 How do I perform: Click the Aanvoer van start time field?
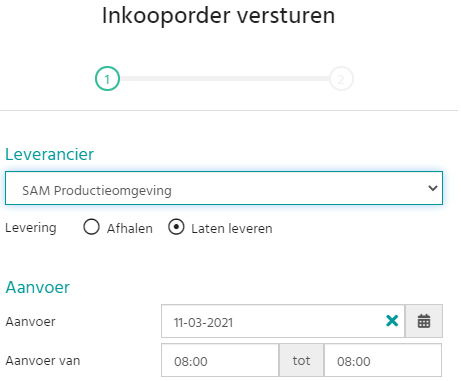point(220,360)
